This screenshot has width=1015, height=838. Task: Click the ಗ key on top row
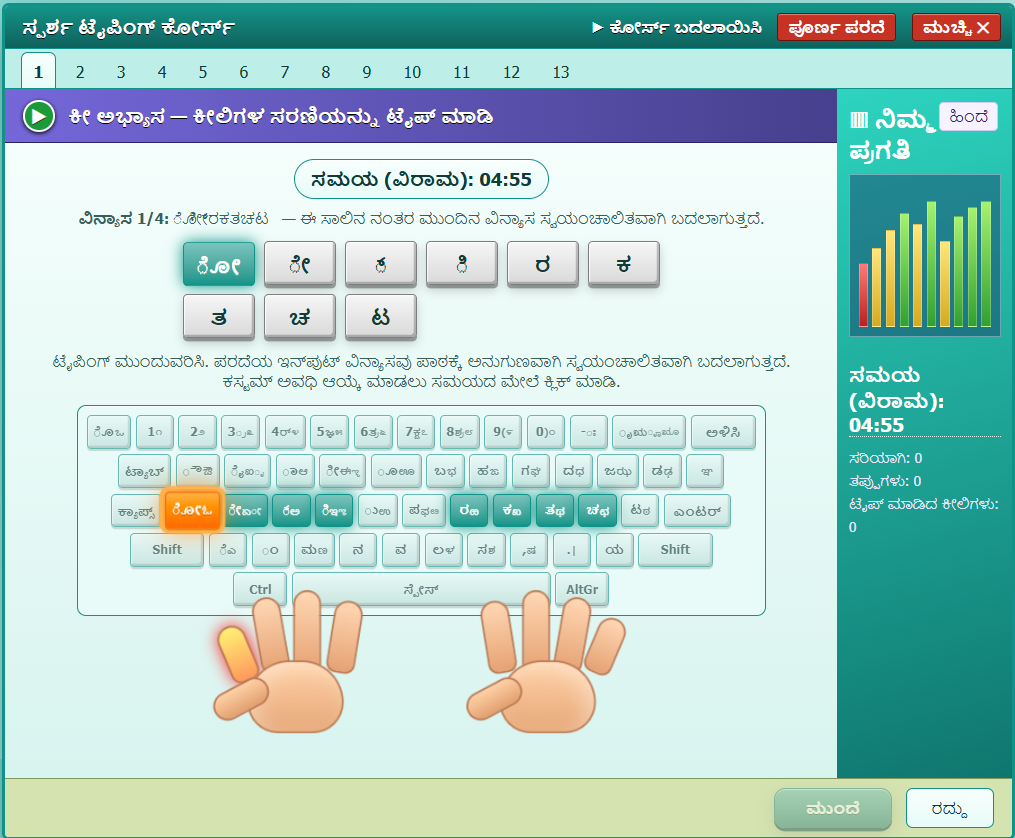[530, 471]
